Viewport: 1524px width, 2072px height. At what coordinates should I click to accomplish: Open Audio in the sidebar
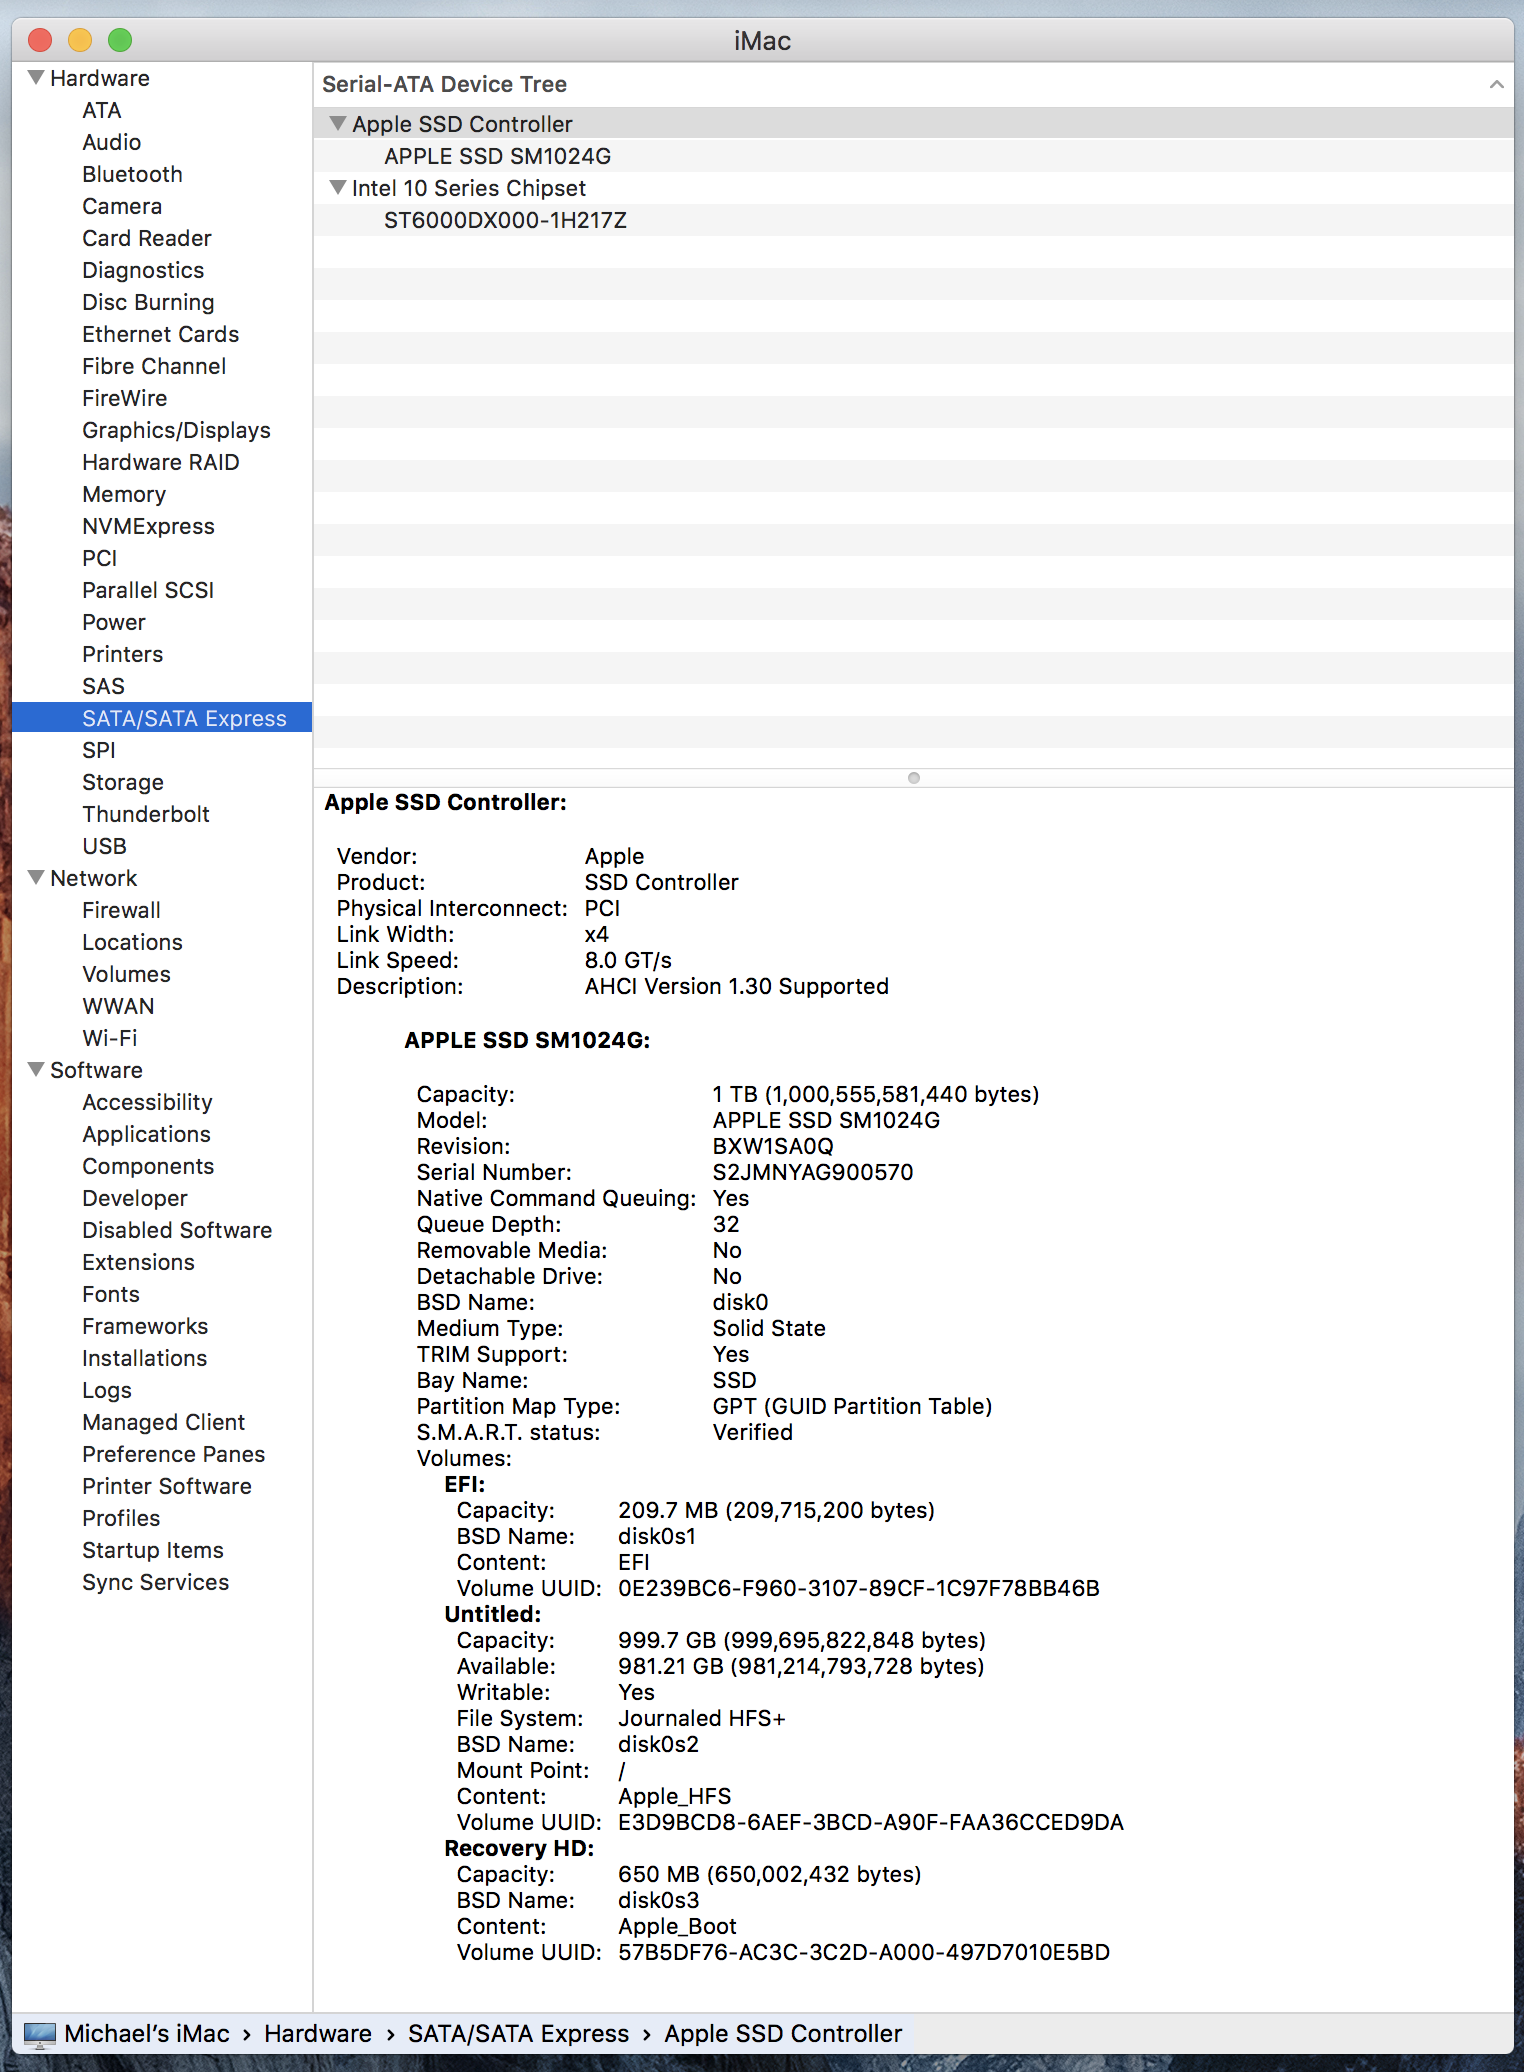pyautogui.click(x=112, y=142)
